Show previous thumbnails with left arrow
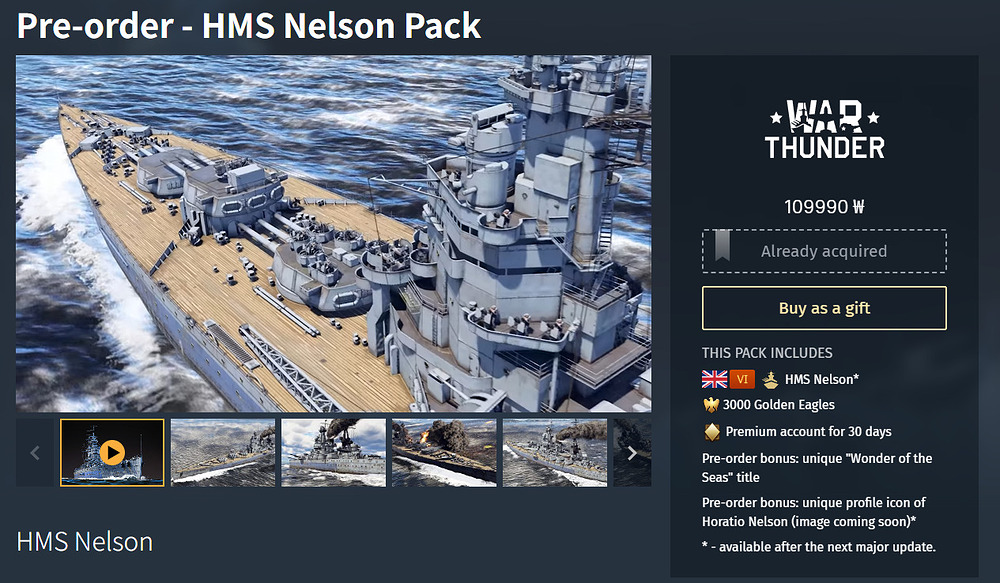 34,453
